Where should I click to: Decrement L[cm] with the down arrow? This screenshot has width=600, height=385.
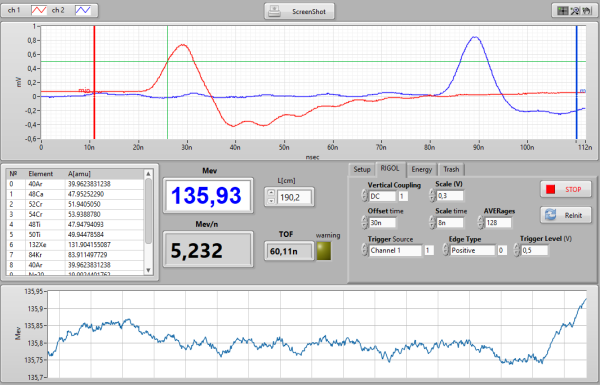271,201
